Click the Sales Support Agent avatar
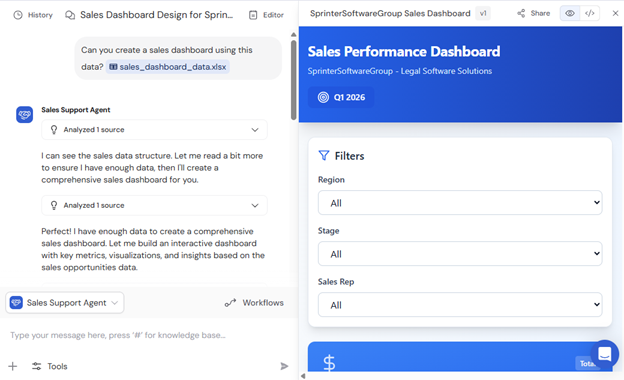624x380 pixels. [x=24, y=115]
